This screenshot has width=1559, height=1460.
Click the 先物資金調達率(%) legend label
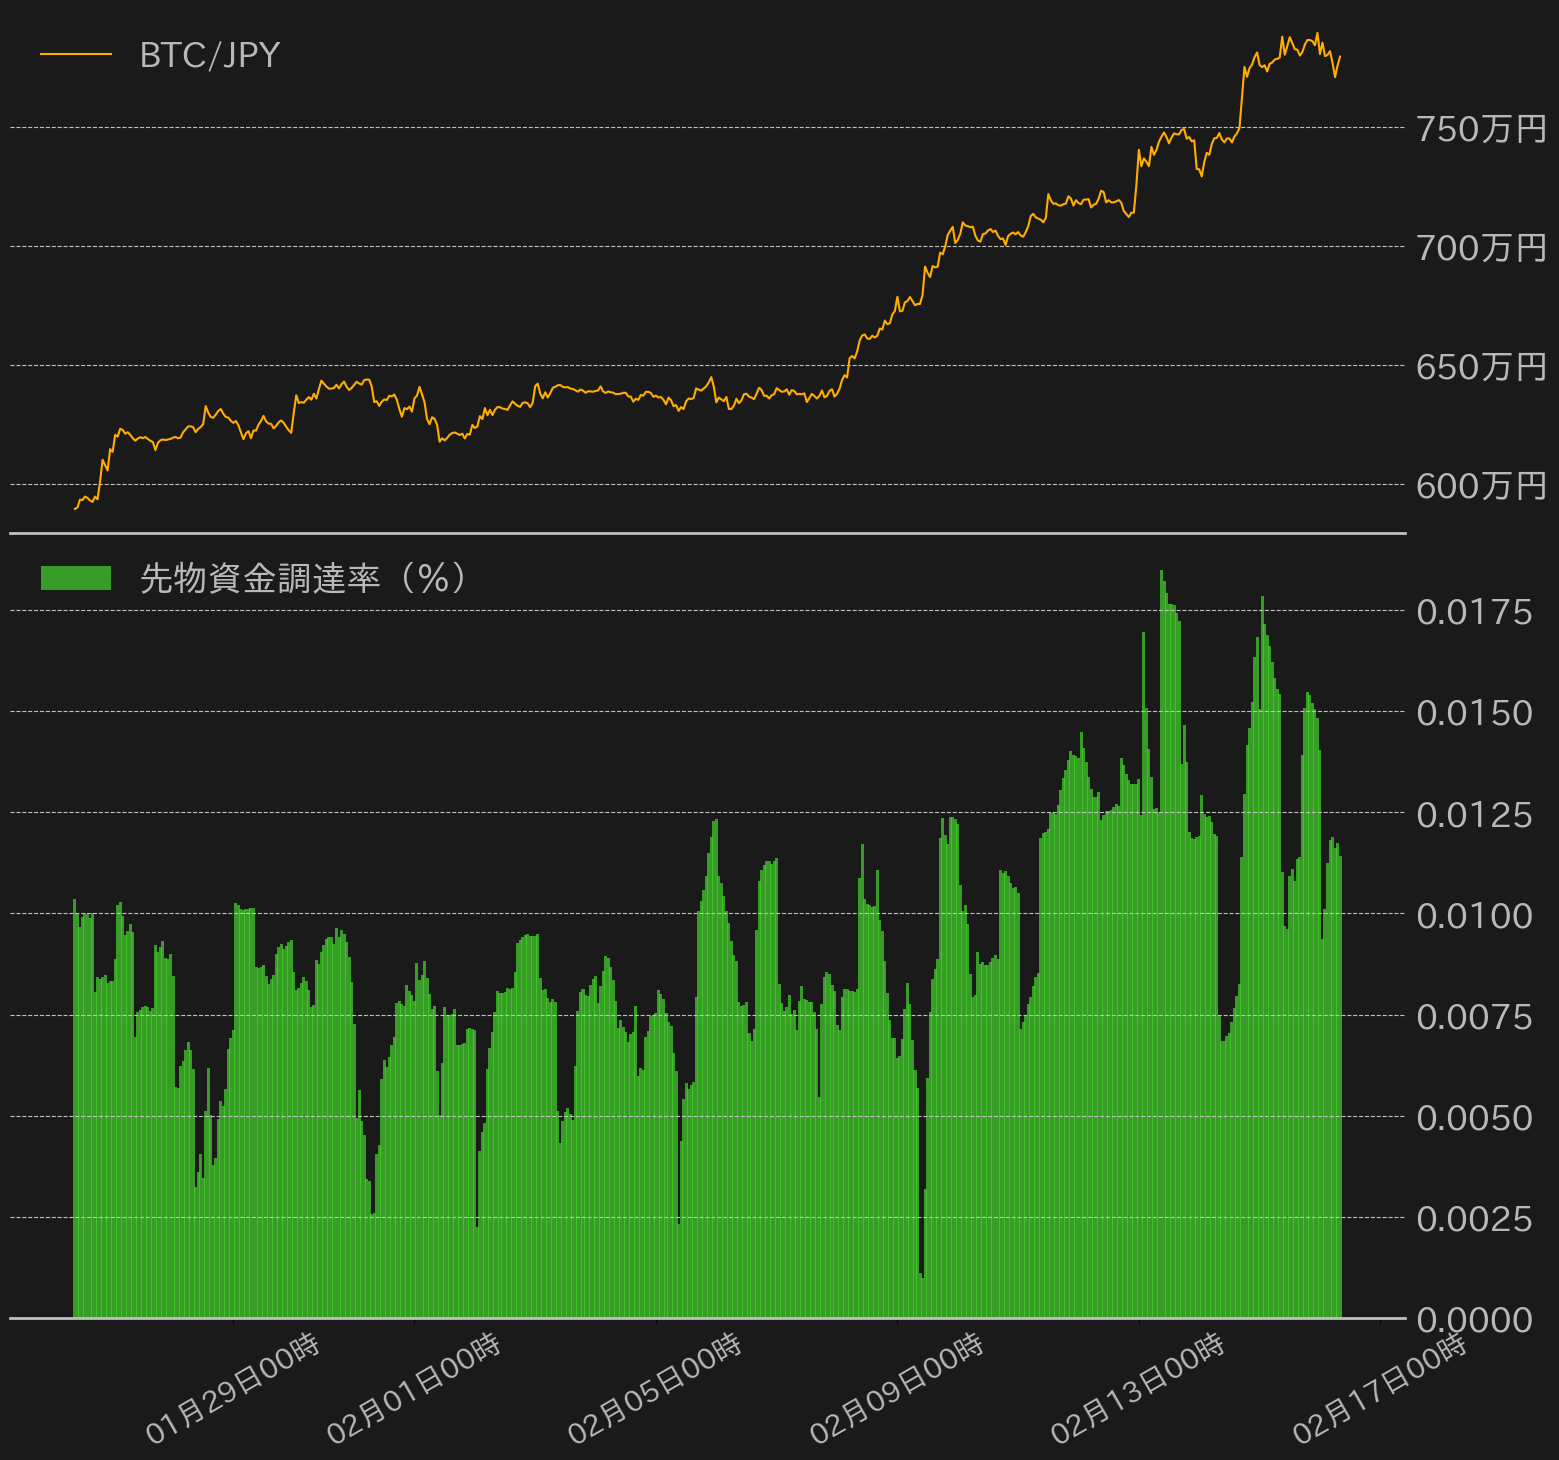pos(304,578)
